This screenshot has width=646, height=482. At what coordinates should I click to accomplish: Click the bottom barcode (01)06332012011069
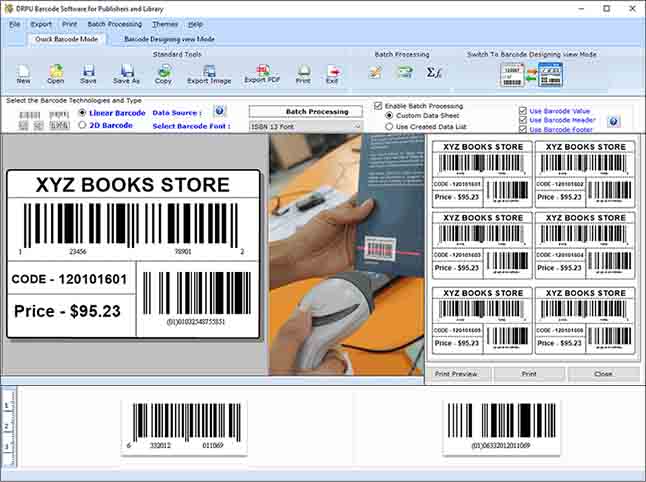(501, 427)
